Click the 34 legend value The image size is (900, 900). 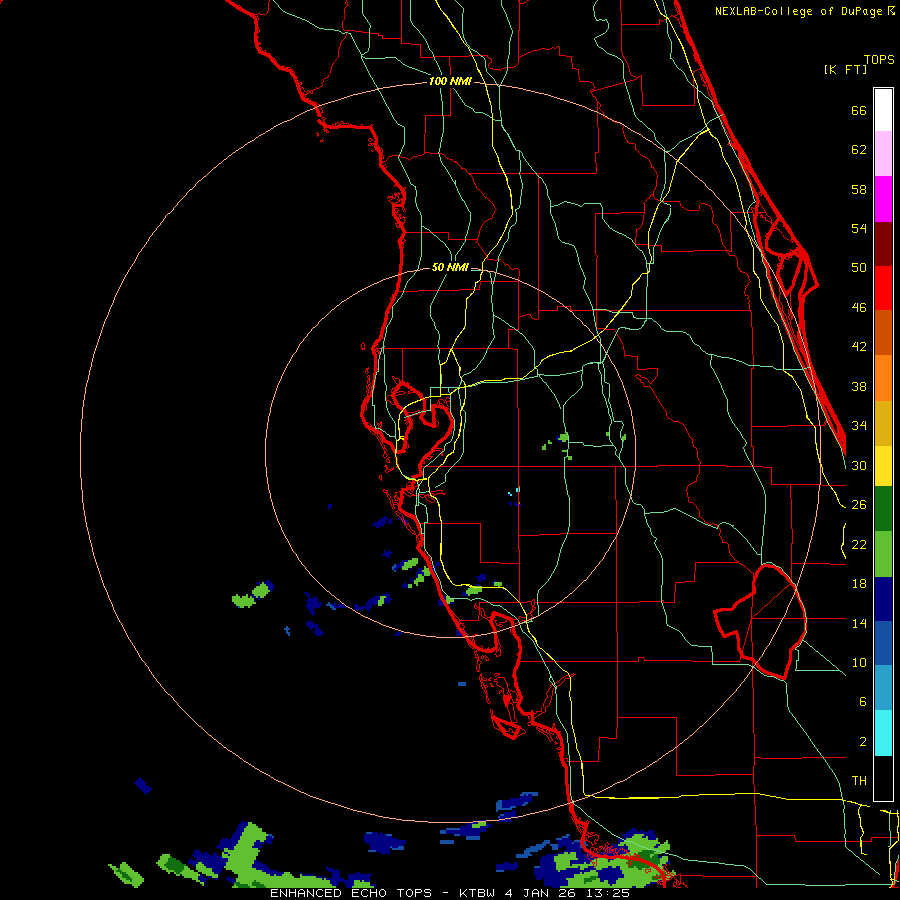859,426
